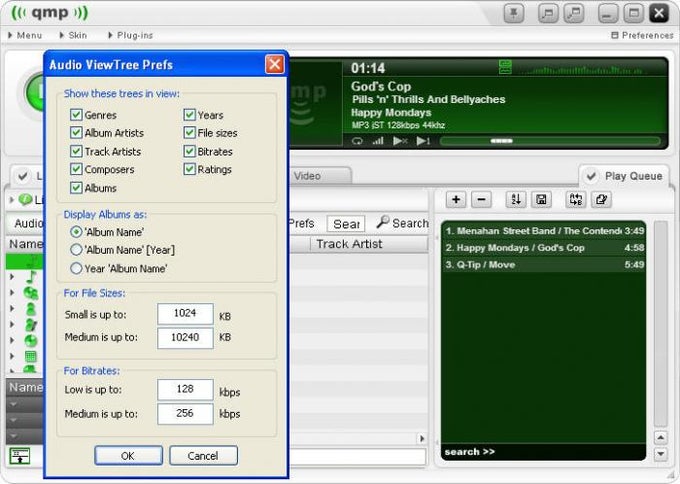The image size is (680, 484).
Task: Uncheck the Album Artists checkbox
Action: tap(76, 133)
